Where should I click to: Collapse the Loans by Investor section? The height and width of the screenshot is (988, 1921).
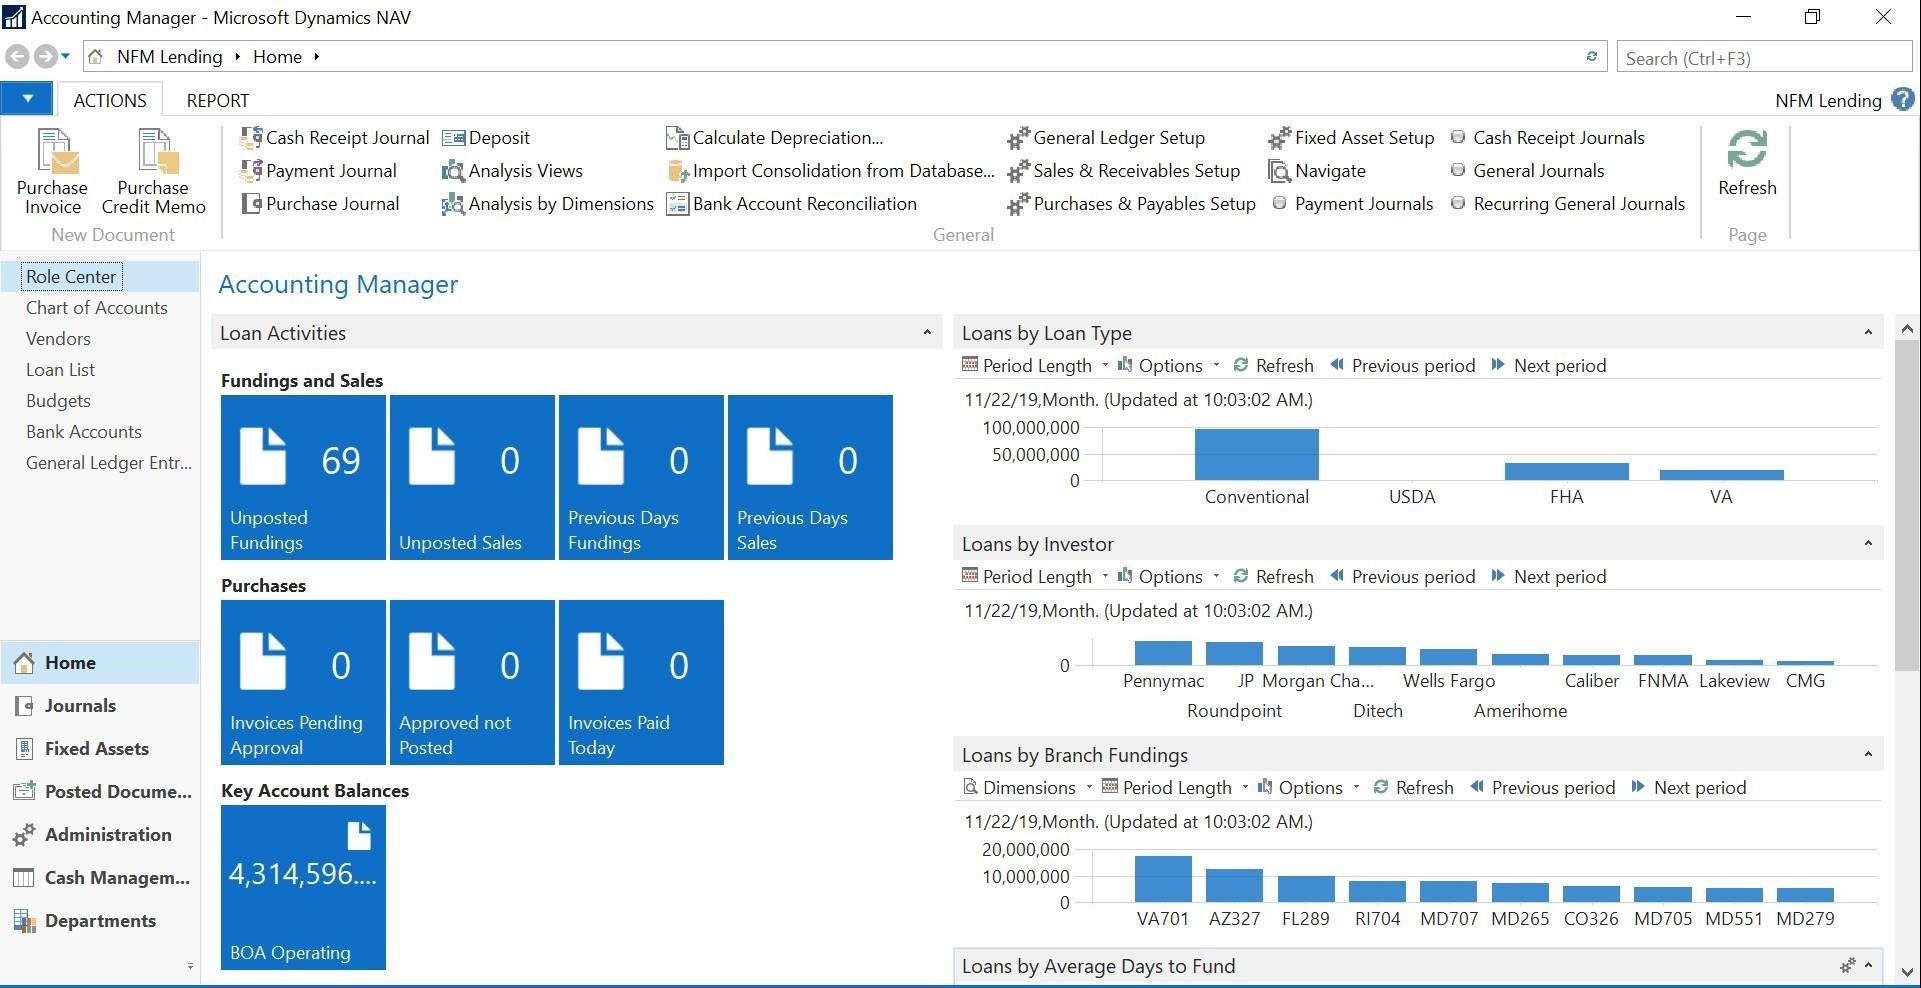1868,544
